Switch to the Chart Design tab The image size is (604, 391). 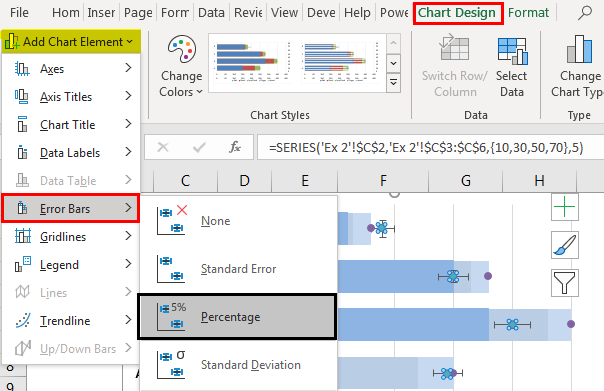[457, 13]
